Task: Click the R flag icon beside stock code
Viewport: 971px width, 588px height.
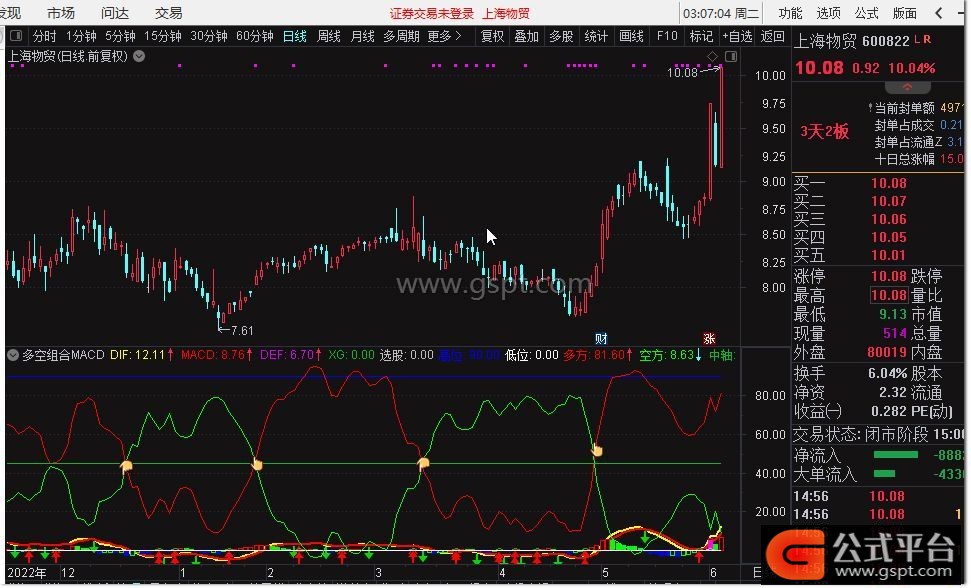Action: click(927, 39)
